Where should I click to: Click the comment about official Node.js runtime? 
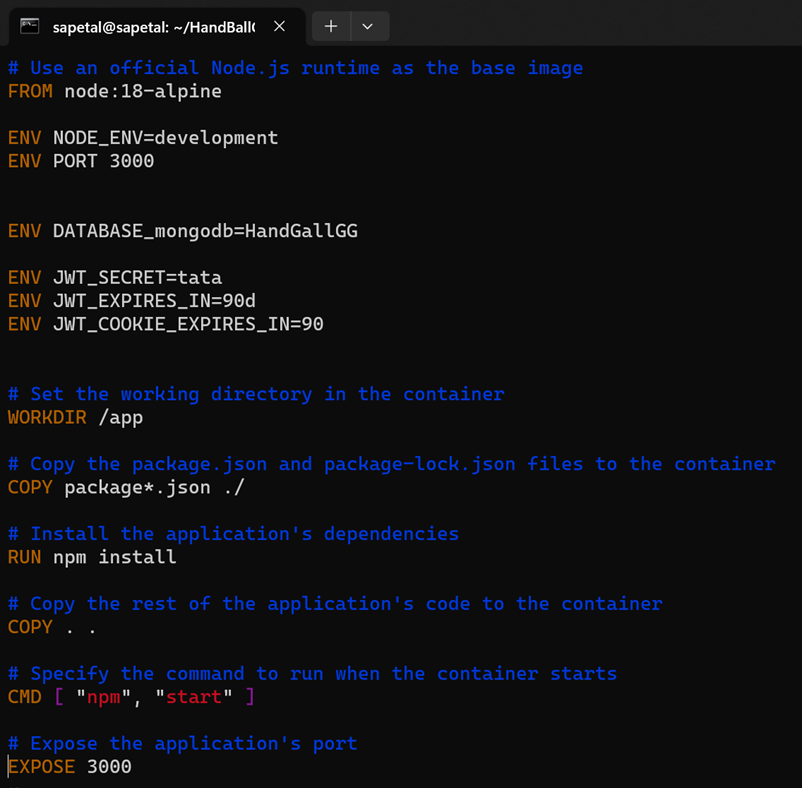click(296, 68)
